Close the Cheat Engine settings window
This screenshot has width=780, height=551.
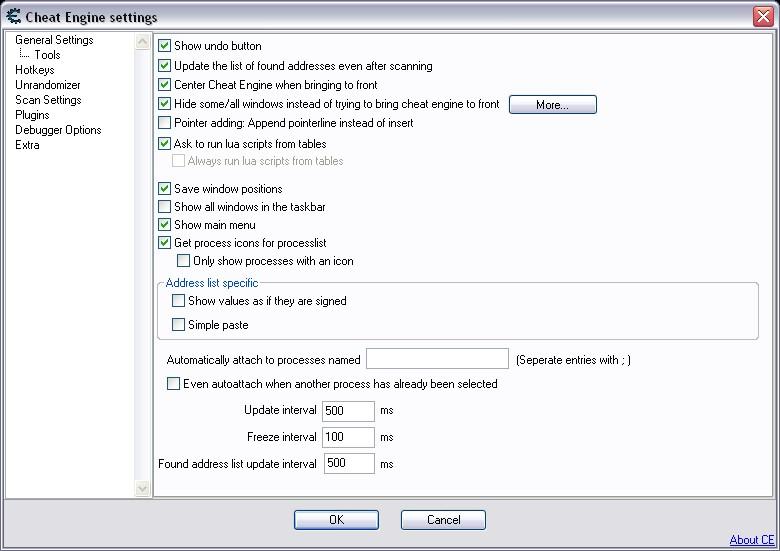(763, 16)
